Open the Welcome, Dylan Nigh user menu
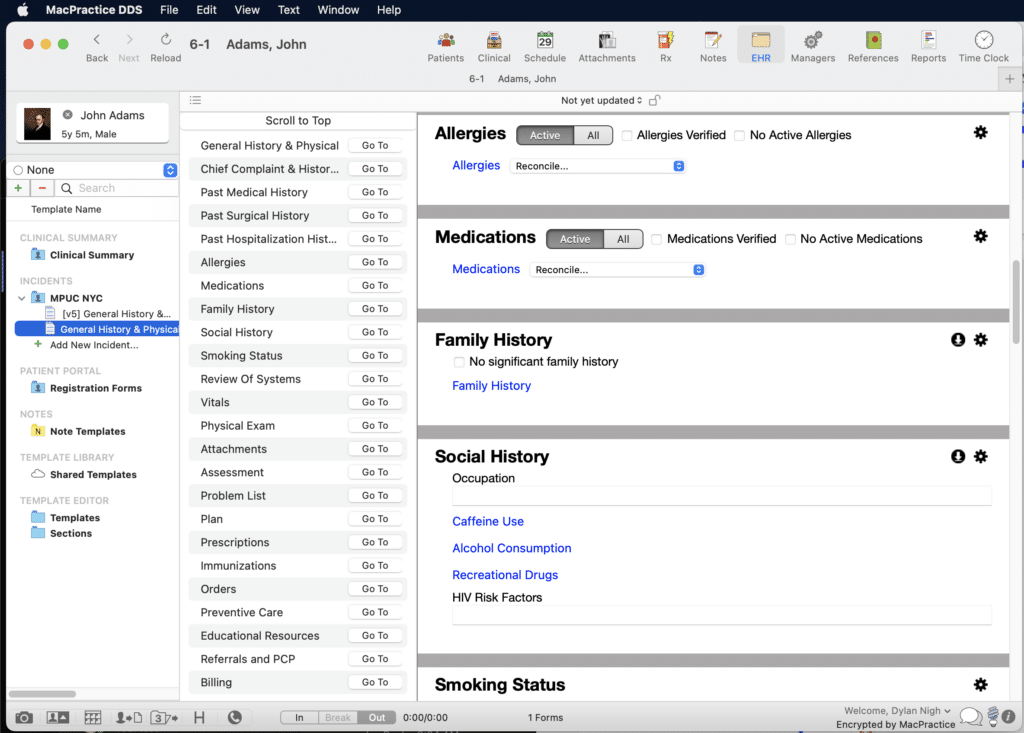The image size is (1024, 733). 897,710
